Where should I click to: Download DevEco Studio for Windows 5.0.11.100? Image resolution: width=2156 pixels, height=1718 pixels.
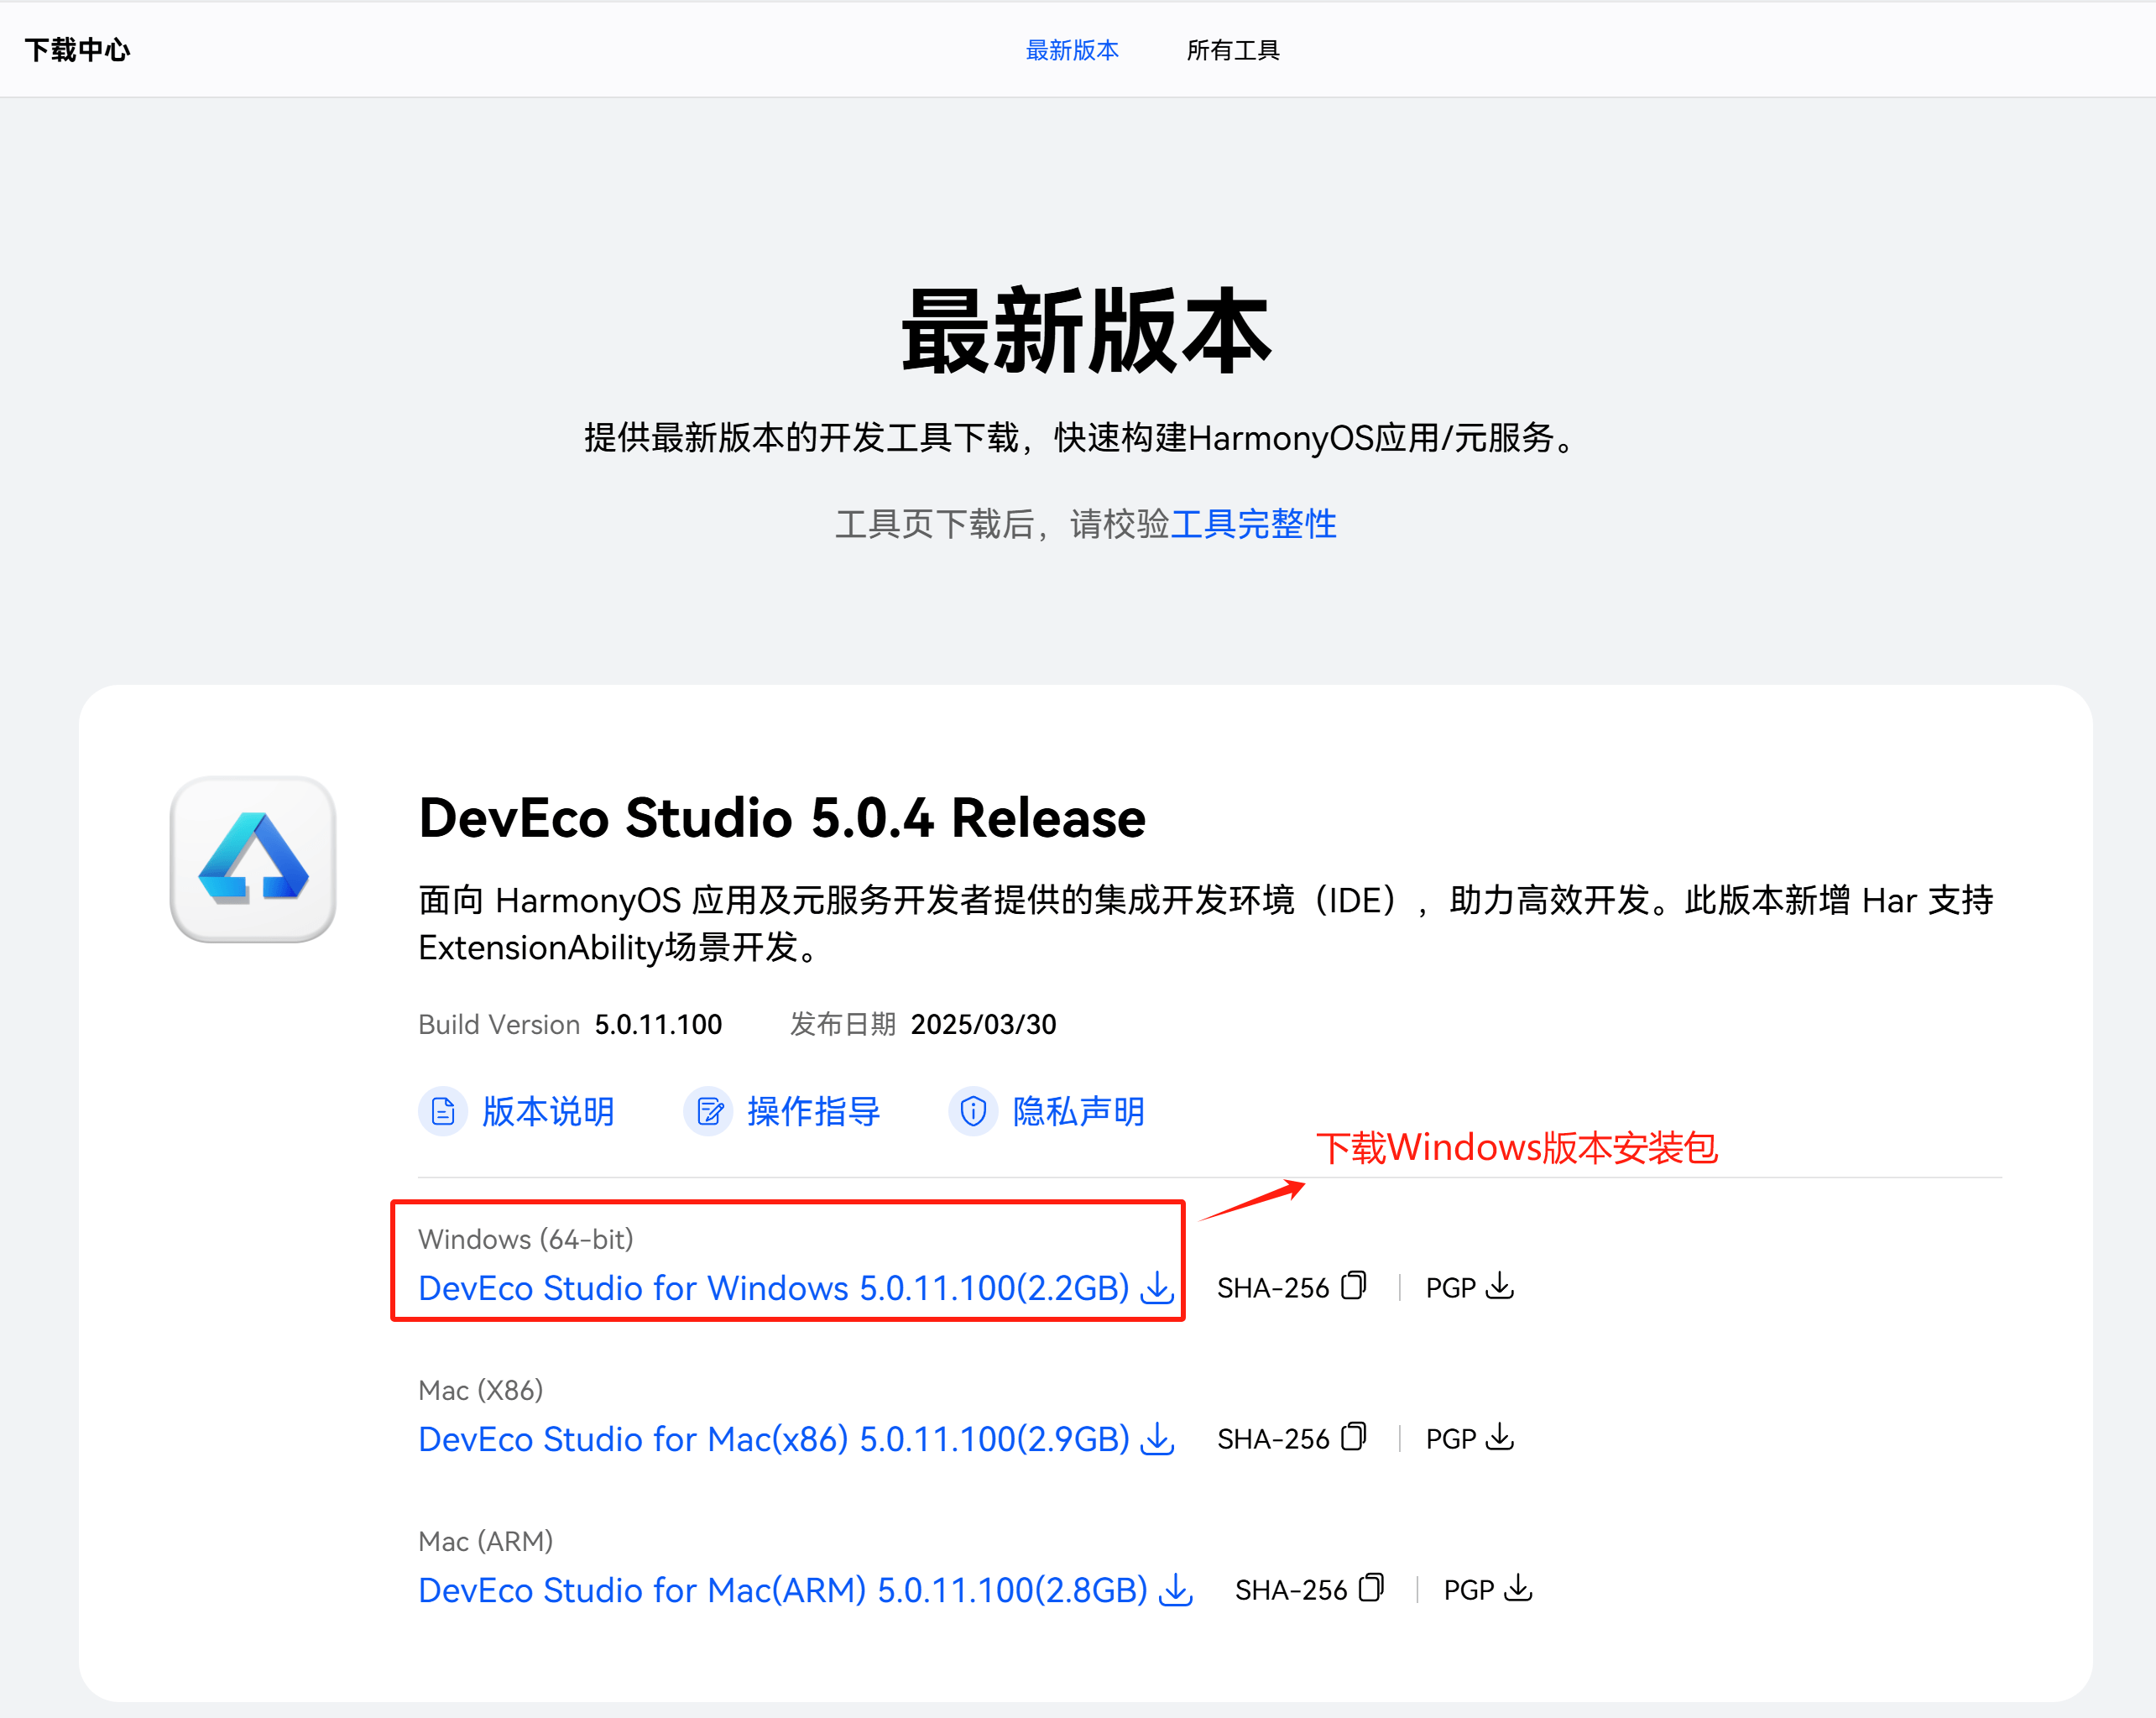[773, 1288]
